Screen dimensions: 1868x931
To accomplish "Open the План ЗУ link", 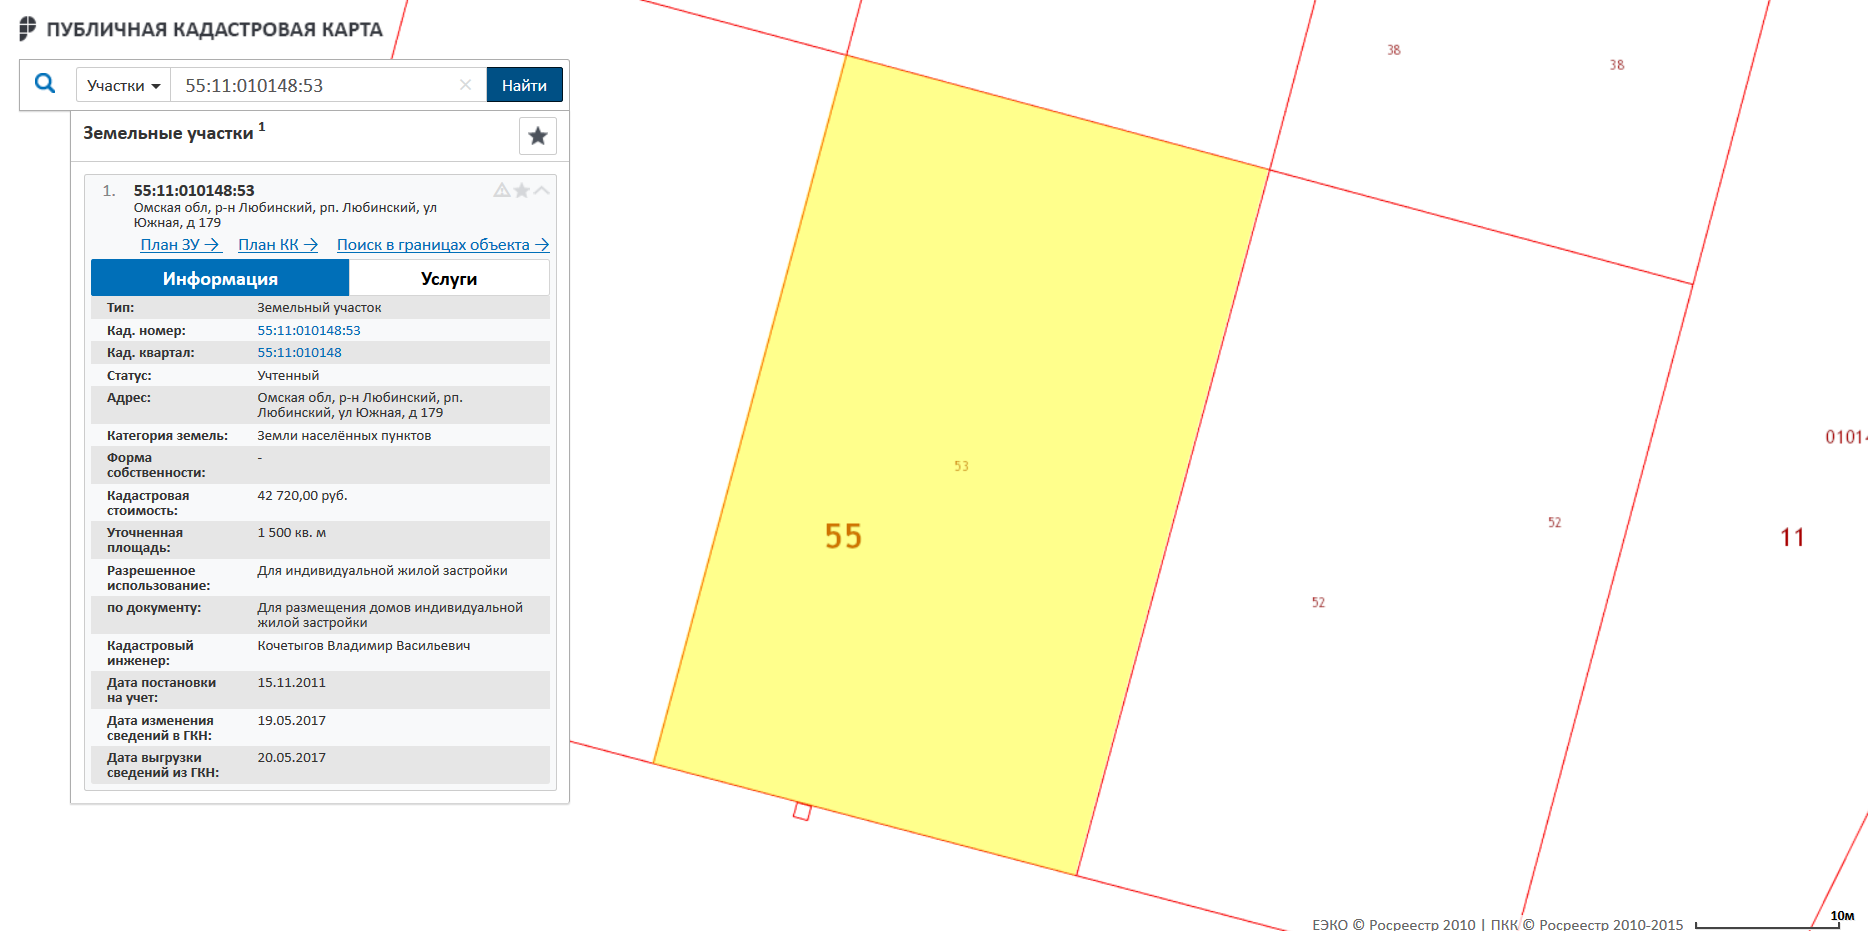I will coord(179,245).
